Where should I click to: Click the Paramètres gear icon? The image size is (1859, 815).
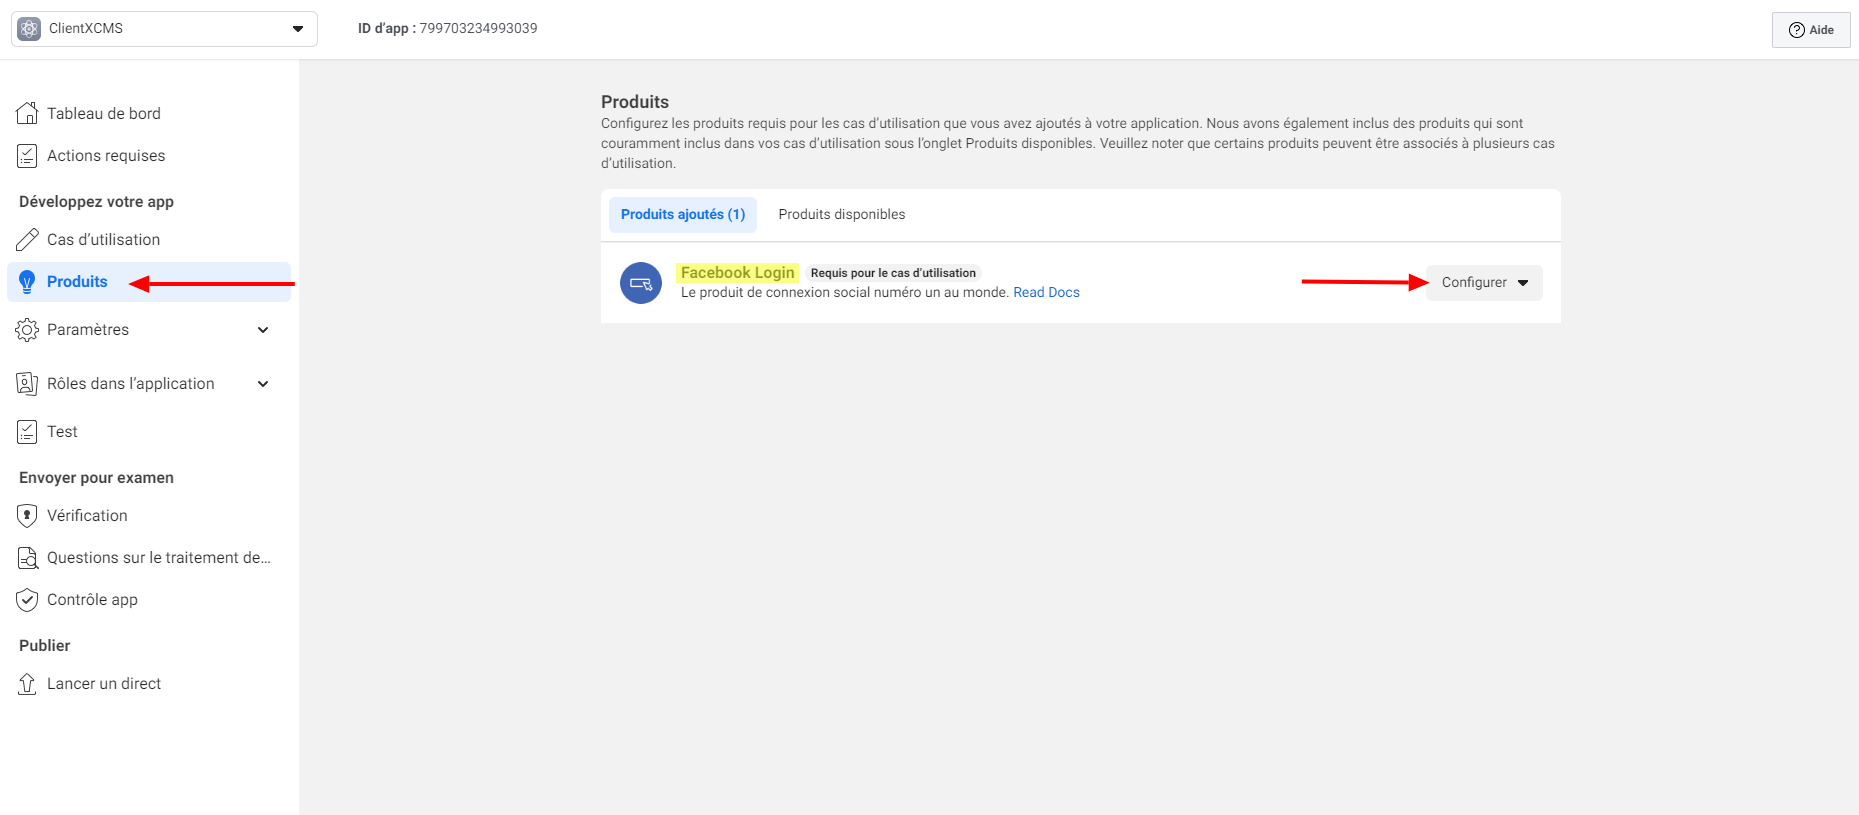pos(27,329)
